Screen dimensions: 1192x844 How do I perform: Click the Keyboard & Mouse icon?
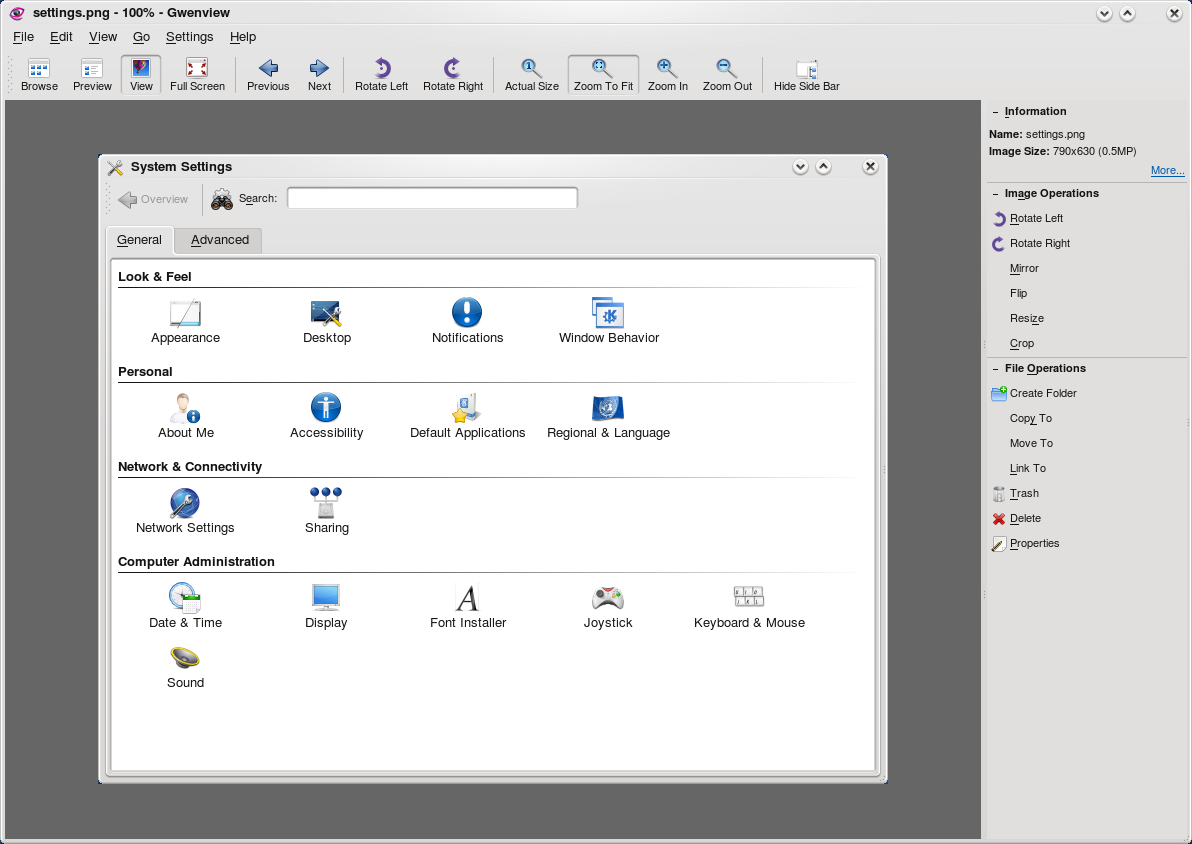(749, 607)
